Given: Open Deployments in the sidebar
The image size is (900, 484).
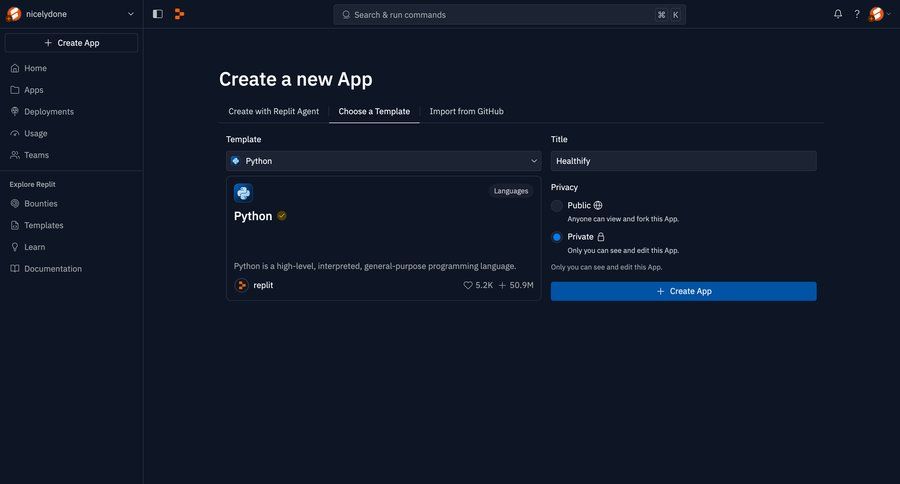Looking at the screenshot, I should (71, 111).
